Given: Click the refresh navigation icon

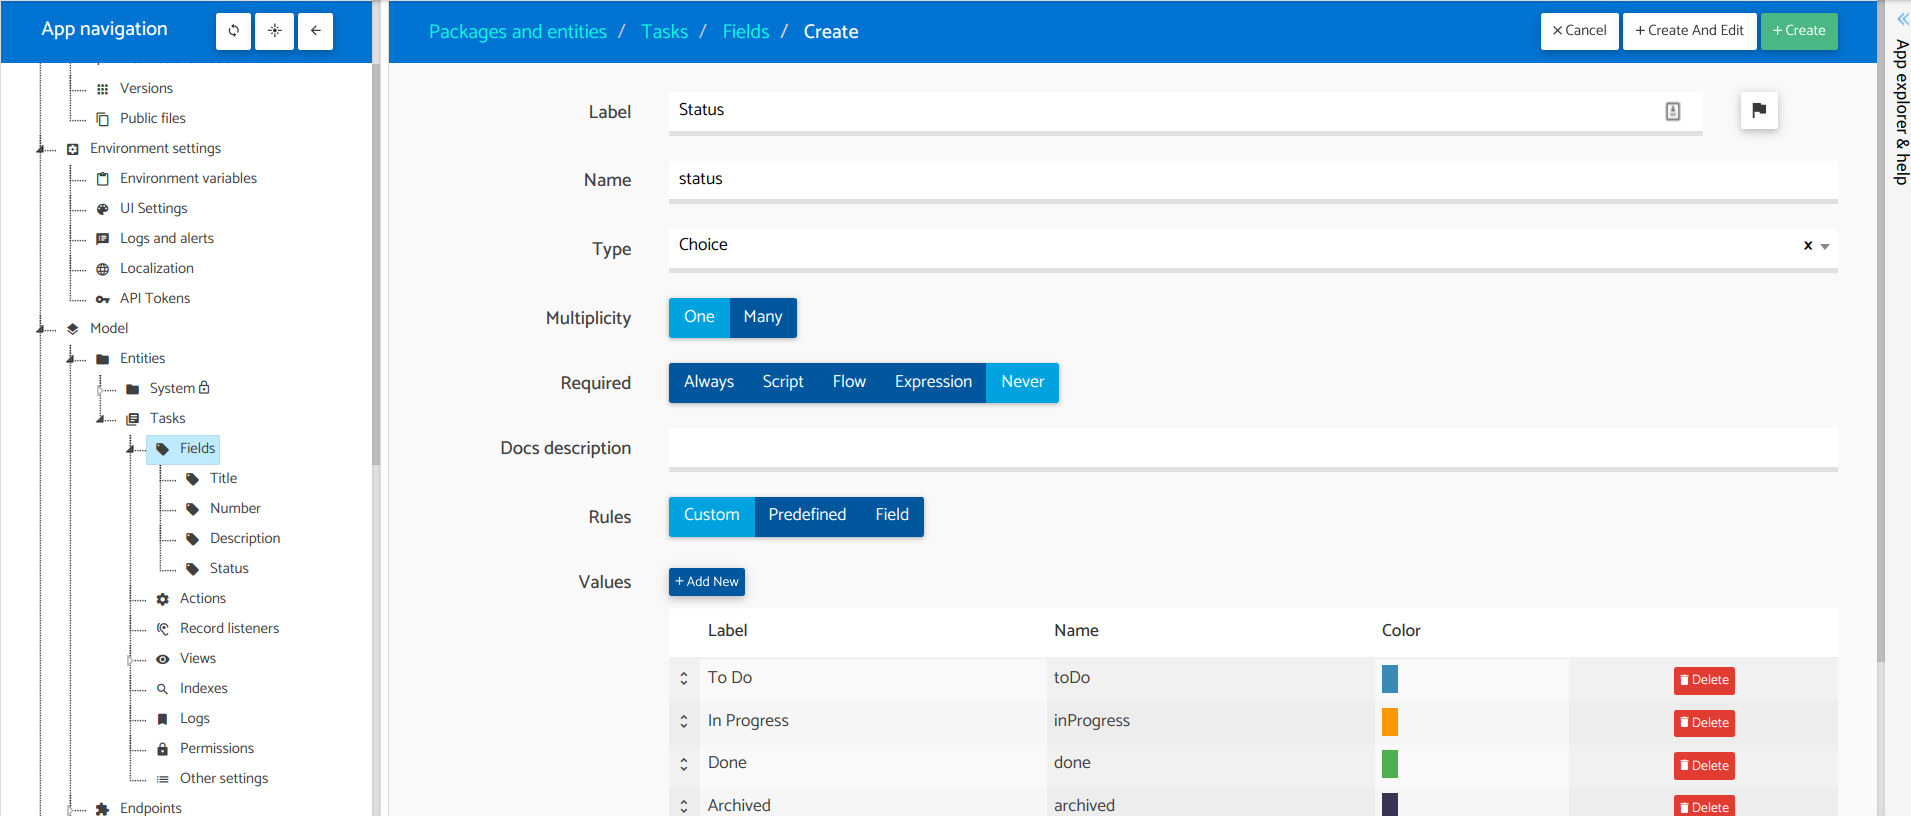Looking at the screenshot, I should pos(233,31).
